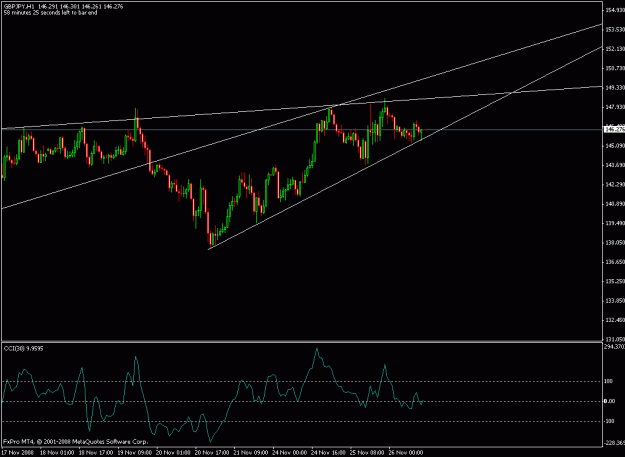This screenshot has width=625, height=457.
Task: Click the 140.89 price scale label
Action: click(x=615, y=204)
